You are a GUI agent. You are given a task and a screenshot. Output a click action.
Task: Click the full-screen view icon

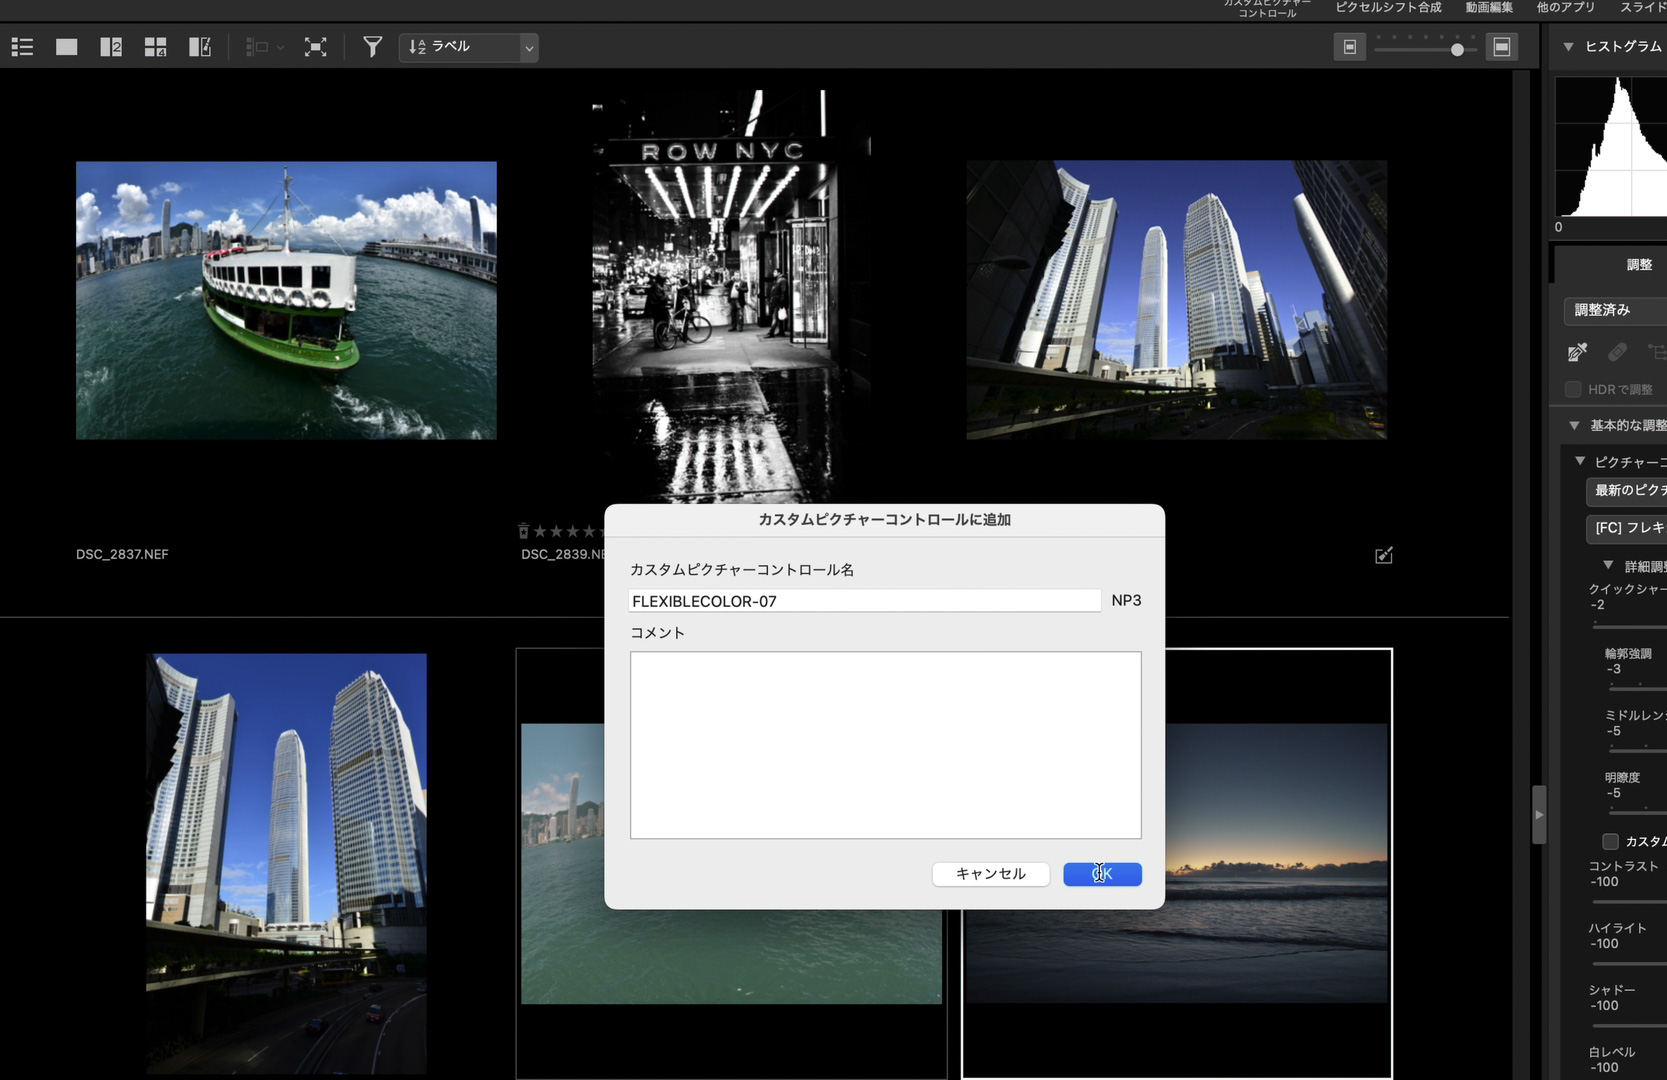[316, 47]
